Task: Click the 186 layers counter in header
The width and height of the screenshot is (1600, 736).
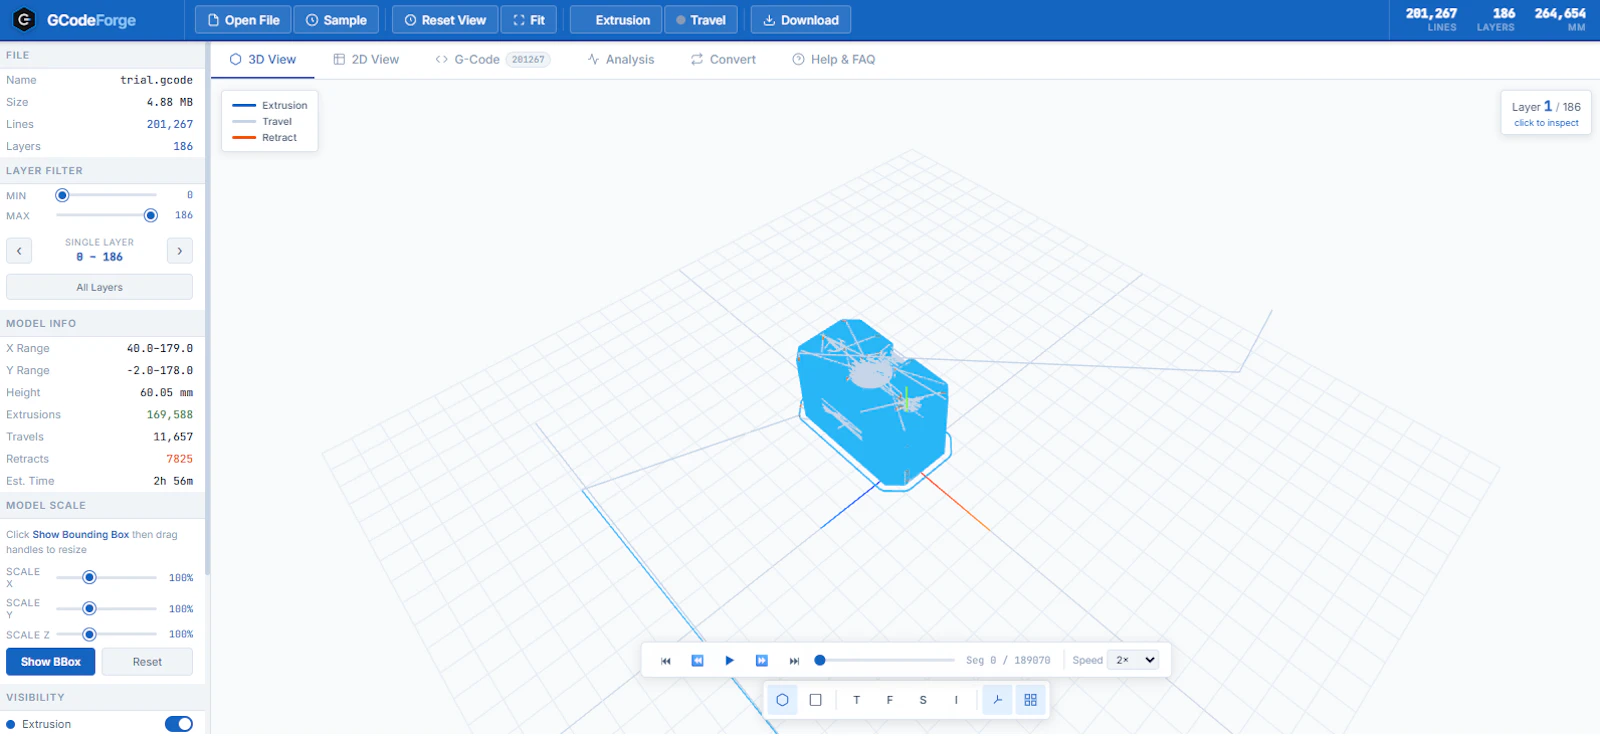Action: (x=1497, y=19)
